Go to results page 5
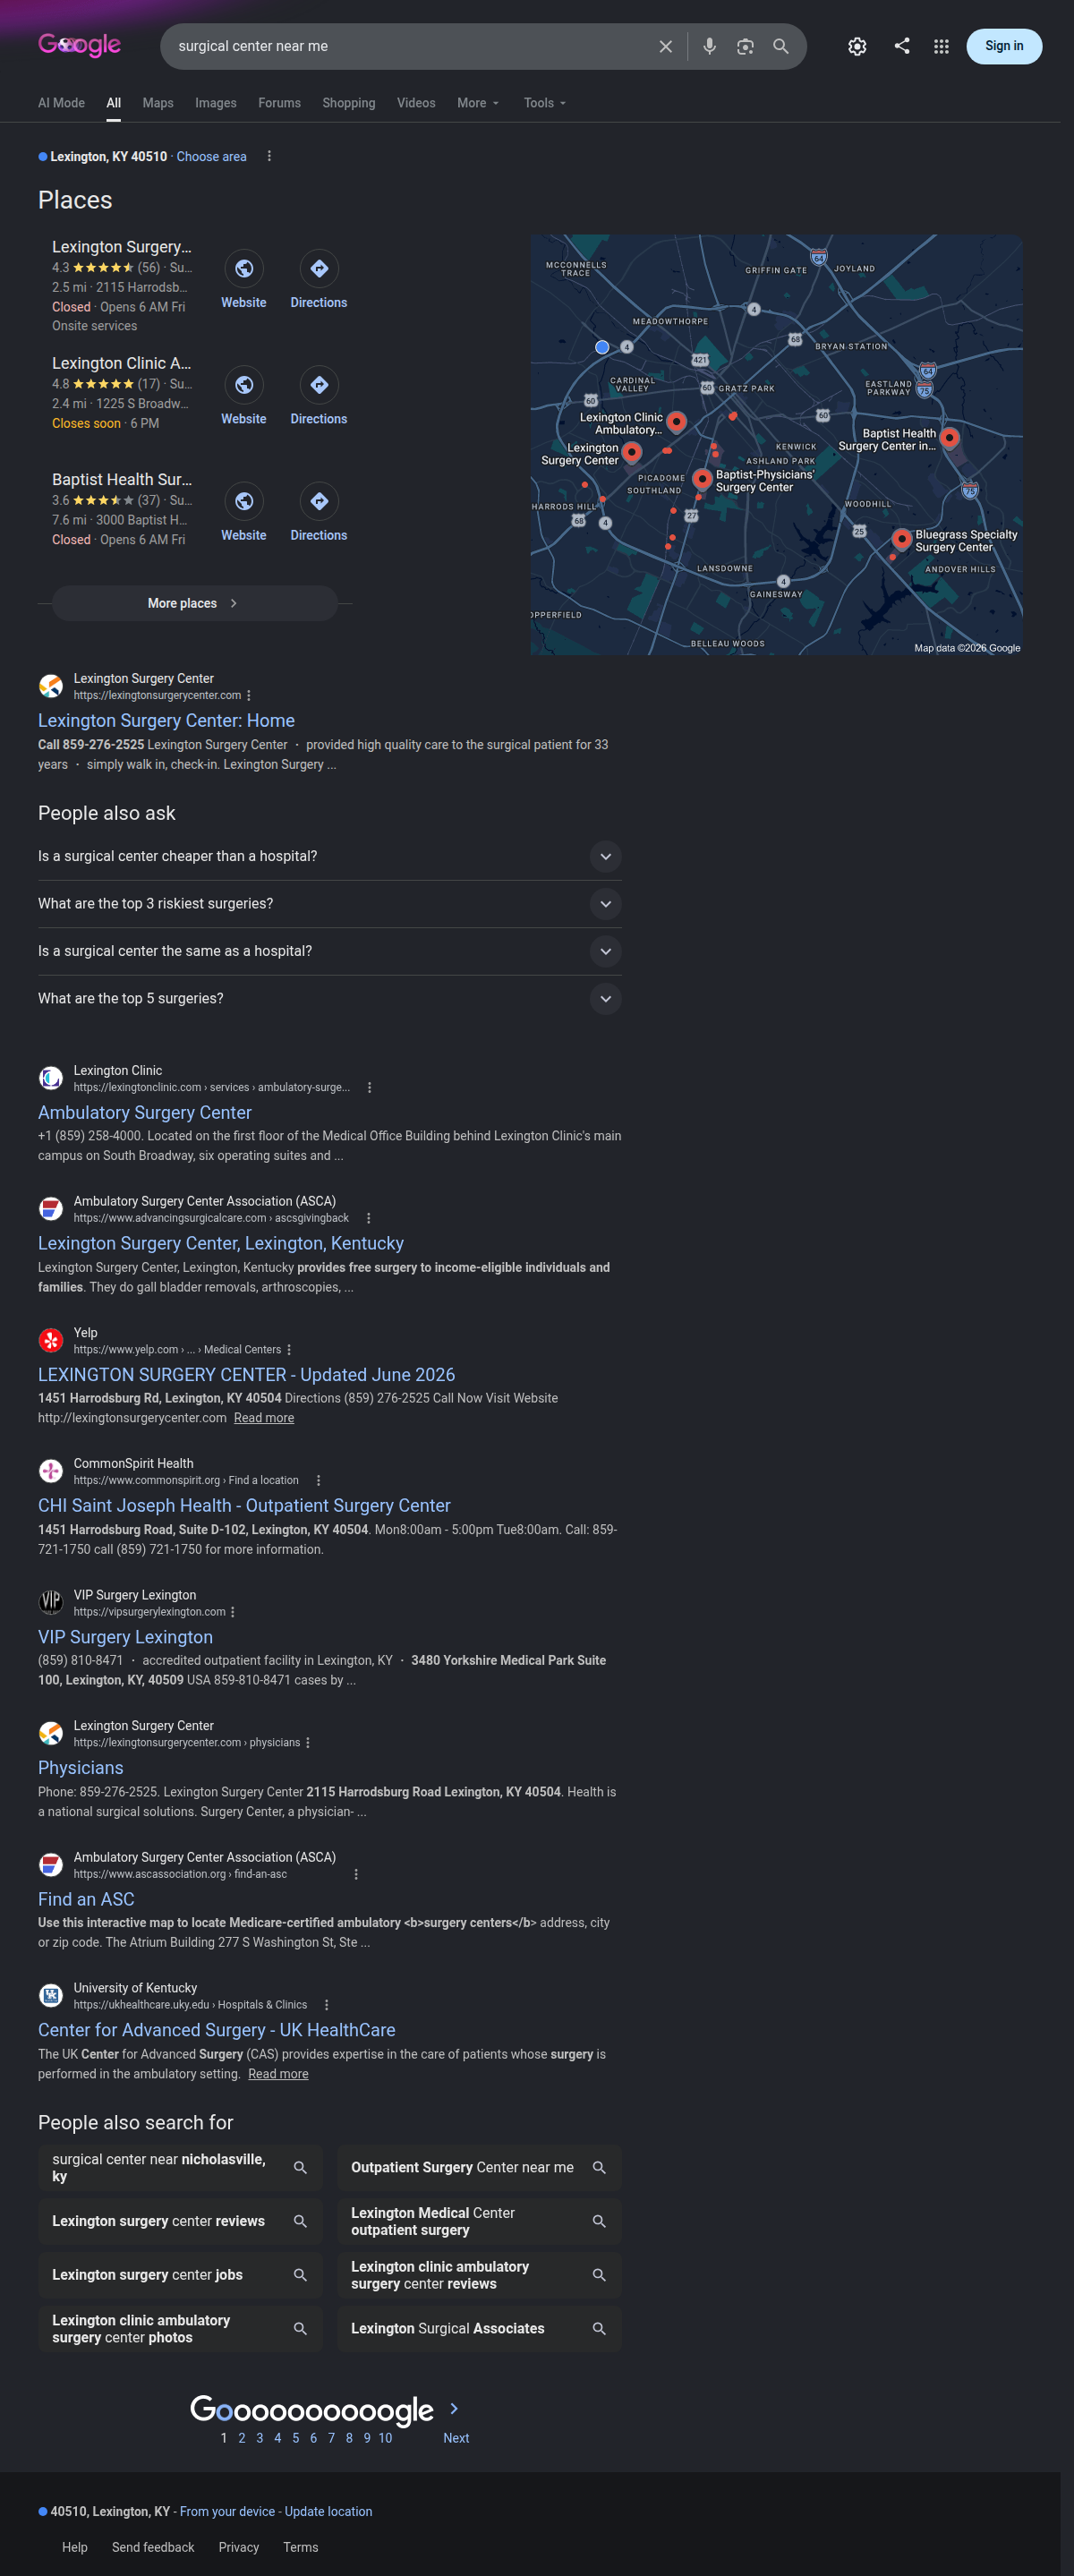The width and height of the screenshot is (1074, 2576). pos(295,2438)
